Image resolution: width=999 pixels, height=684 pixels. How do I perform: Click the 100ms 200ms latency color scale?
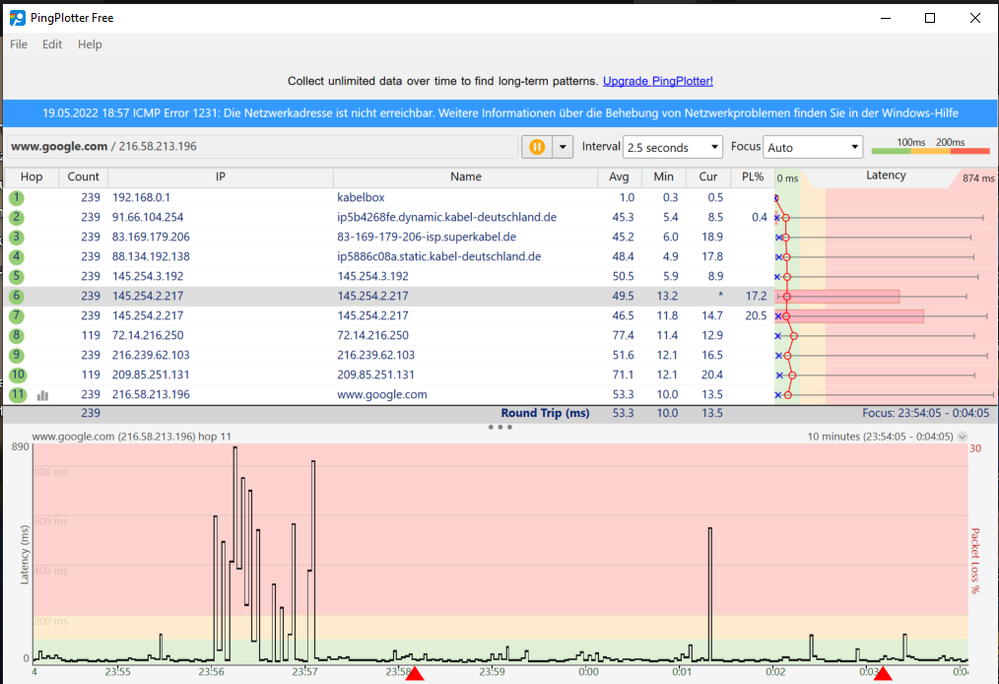click(930, 146)
